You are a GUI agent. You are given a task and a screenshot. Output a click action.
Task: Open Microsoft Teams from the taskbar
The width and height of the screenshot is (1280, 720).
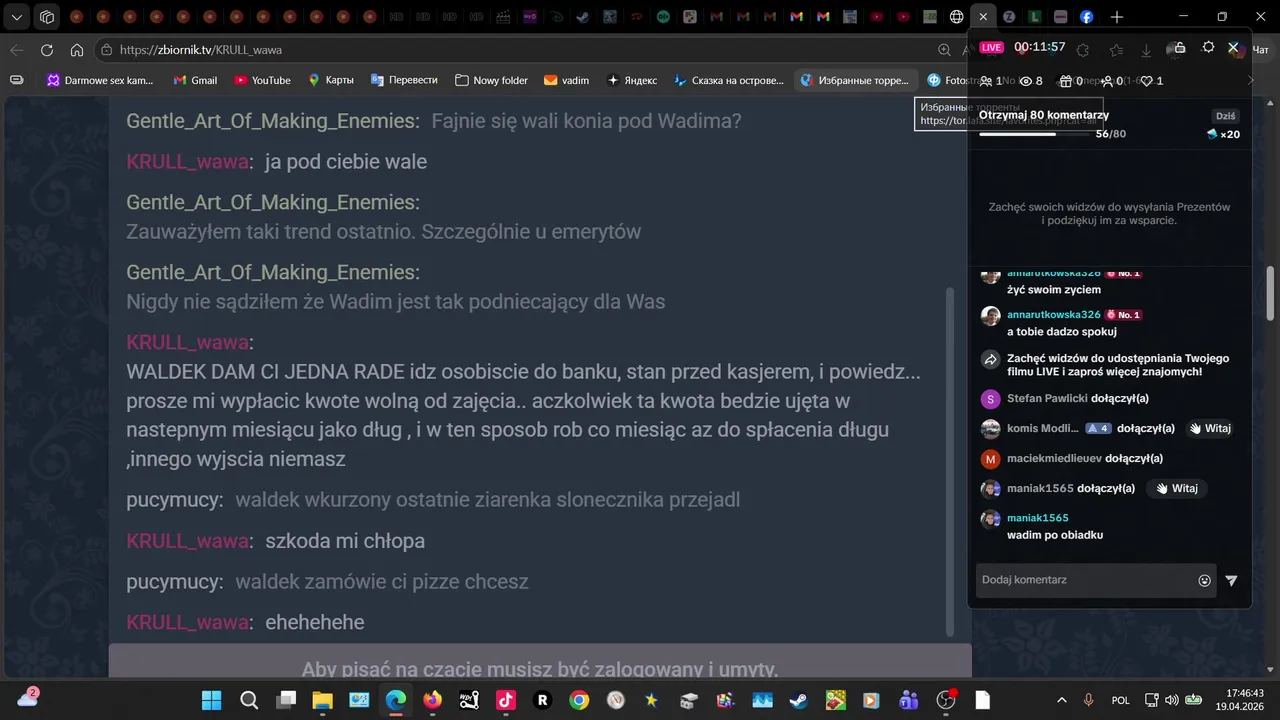click(909, 700)
